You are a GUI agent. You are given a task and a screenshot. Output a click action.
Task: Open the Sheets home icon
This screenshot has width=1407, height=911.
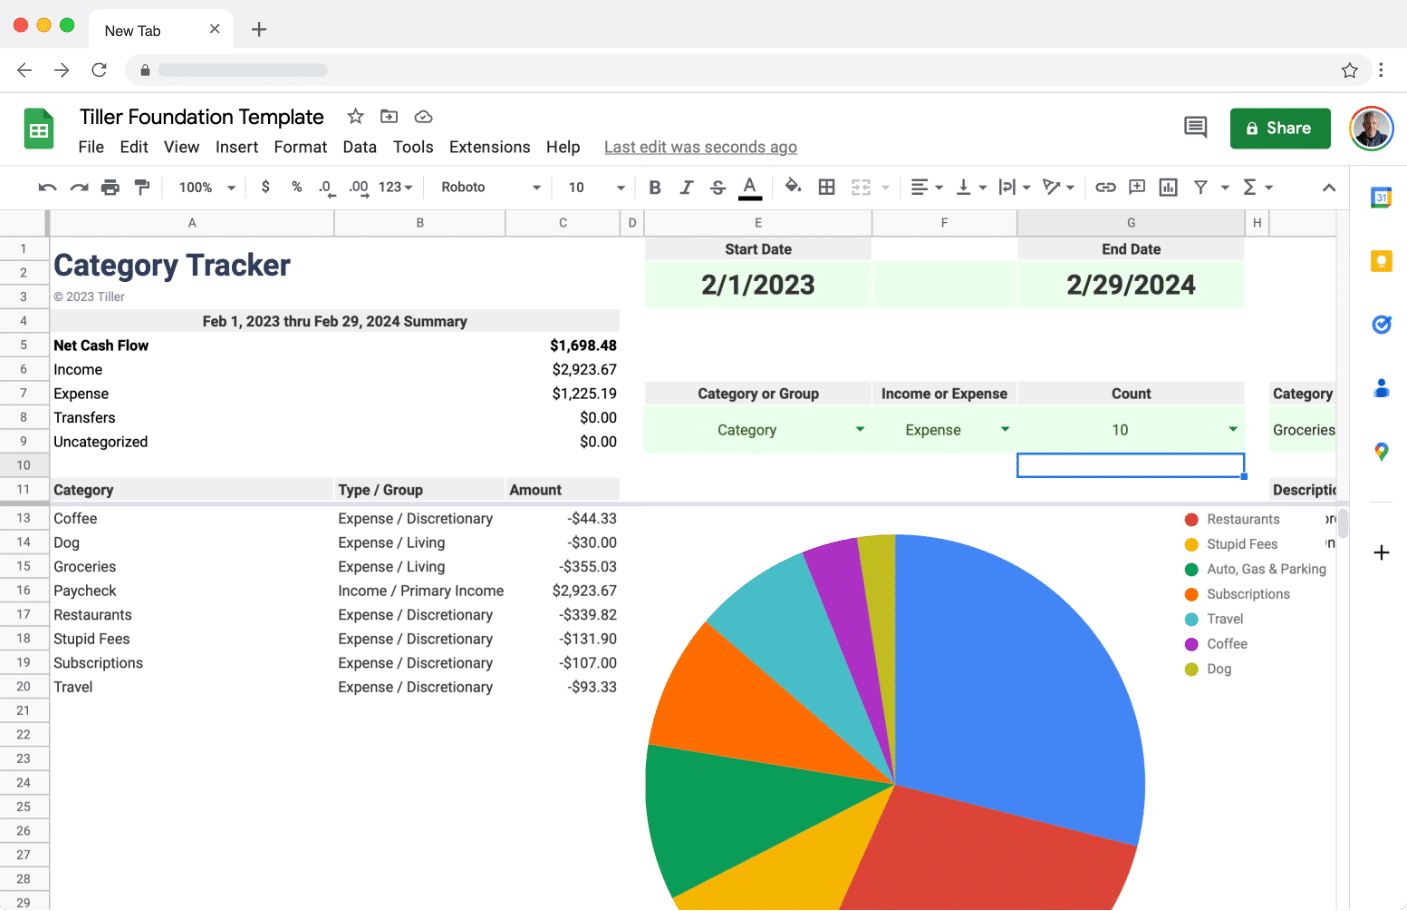pos(39,129)
